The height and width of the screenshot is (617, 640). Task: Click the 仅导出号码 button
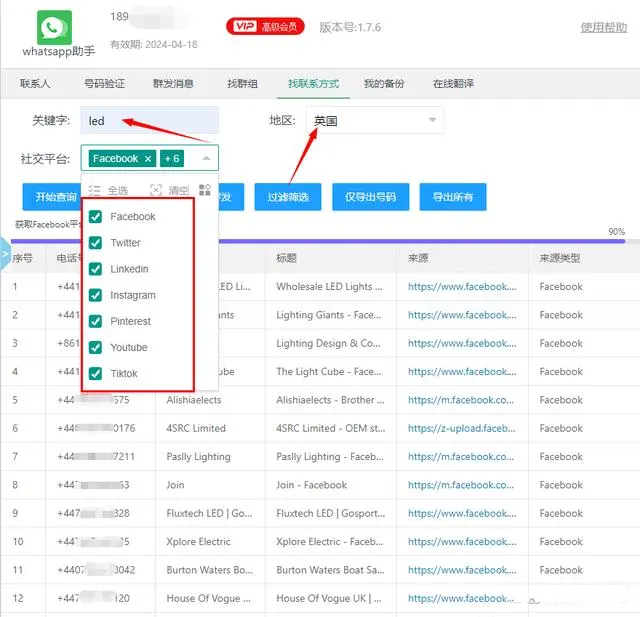click(371, 197)
